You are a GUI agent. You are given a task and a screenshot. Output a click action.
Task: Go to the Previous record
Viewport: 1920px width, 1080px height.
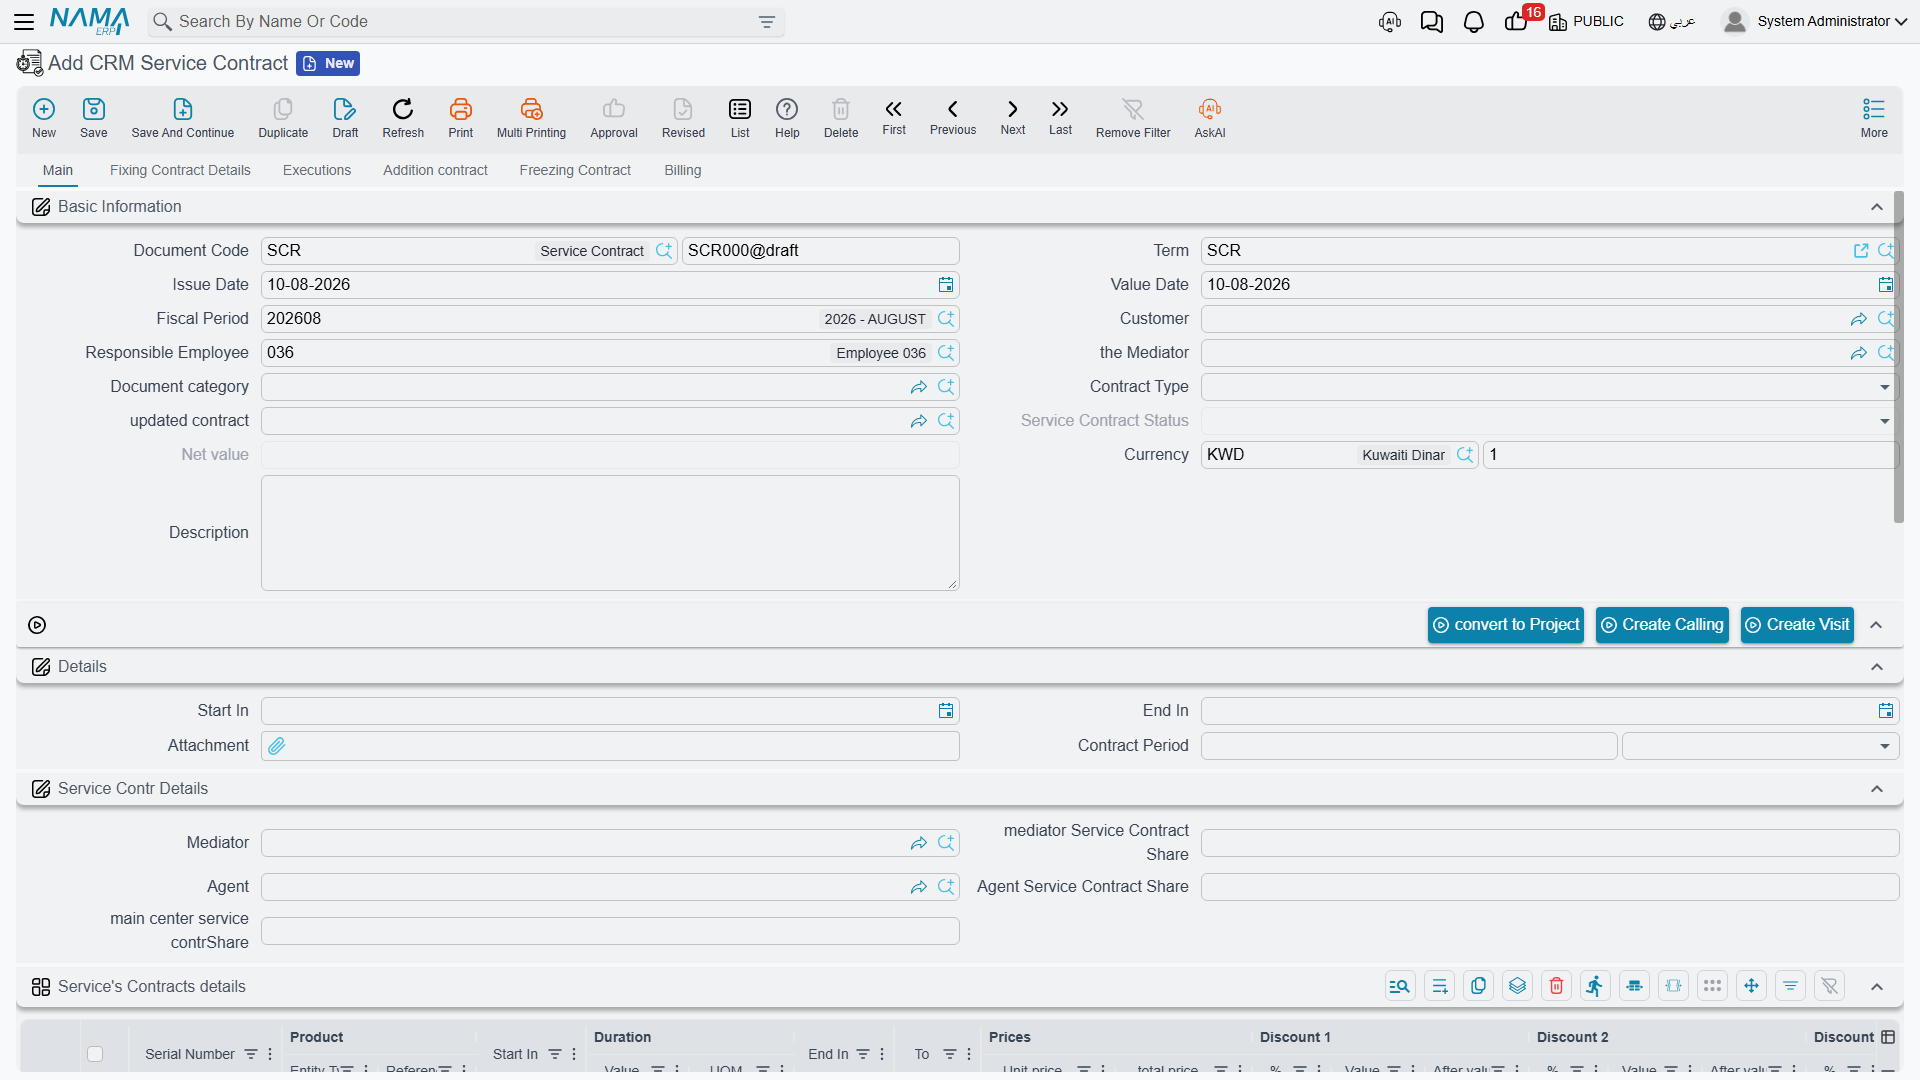(953, 117)
